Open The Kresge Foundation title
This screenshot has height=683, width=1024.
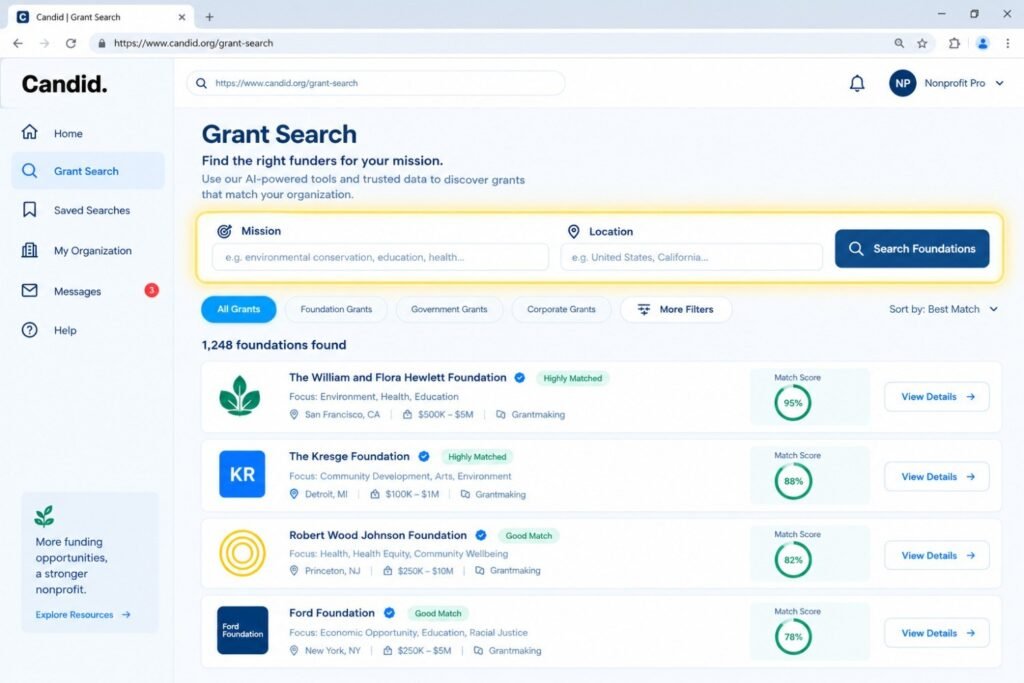(349, 456)
